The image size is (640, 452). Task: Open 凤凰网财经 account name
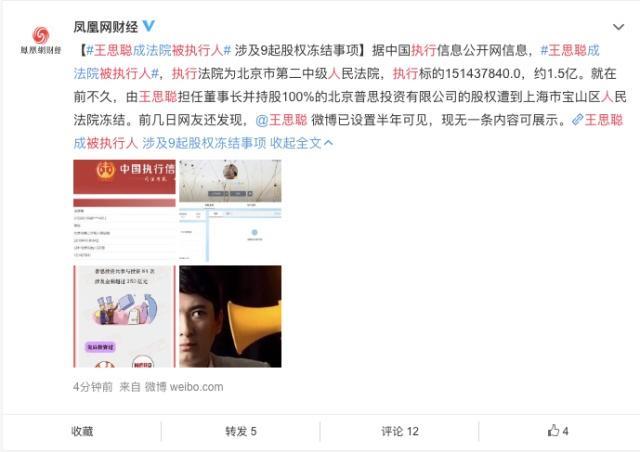pos(106,27)
